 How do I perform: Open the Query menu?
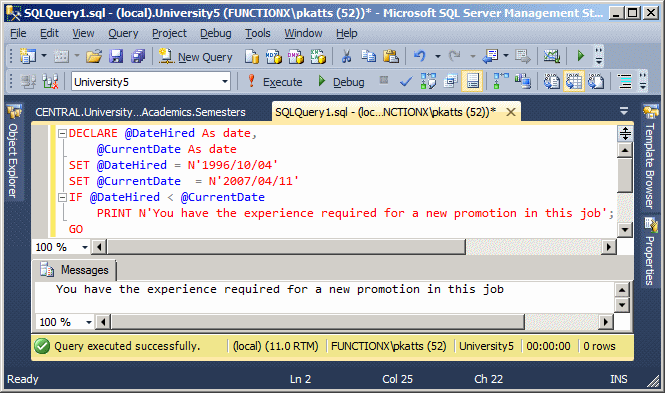pyautogui.click(x=123, y=33)
